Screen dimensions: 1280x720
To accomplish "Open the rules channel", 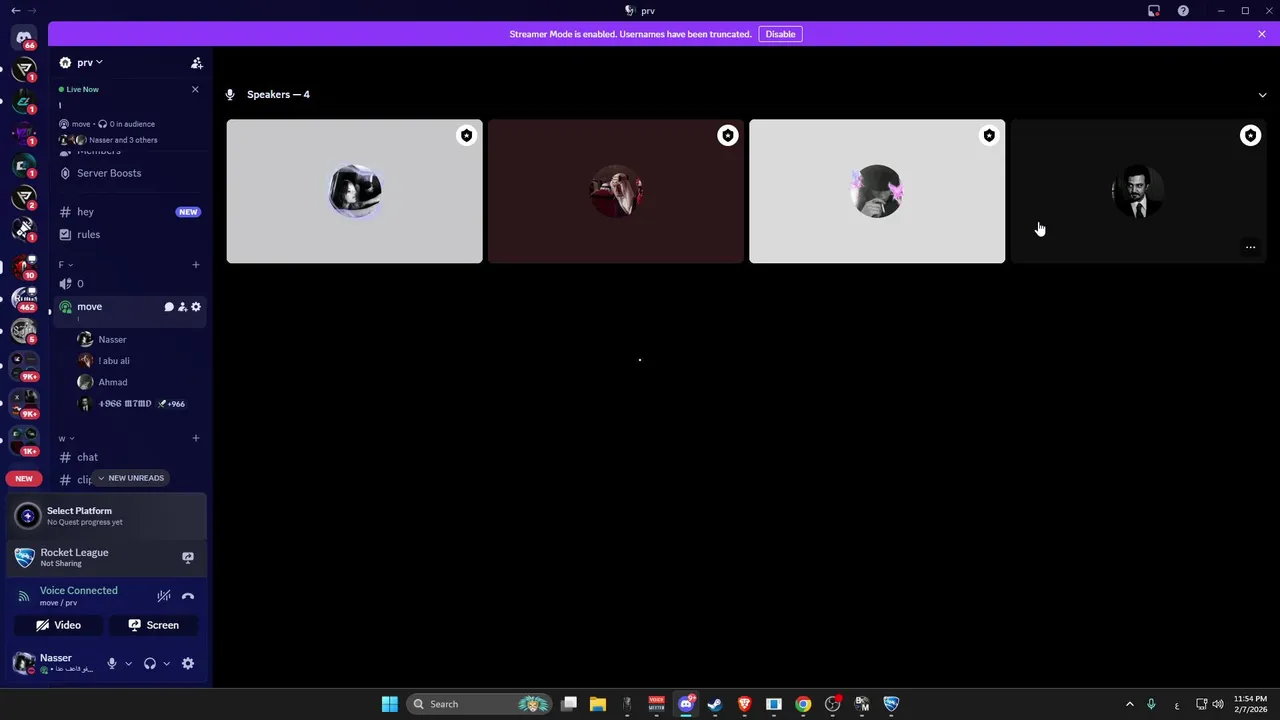I will [130, 234].
